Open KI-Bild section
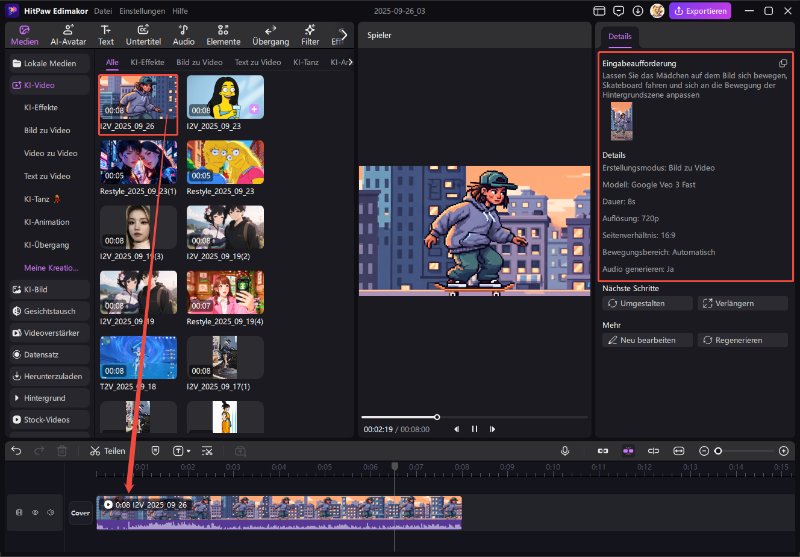The width and height of the screenshot is (800, 557). coord(49,289)
